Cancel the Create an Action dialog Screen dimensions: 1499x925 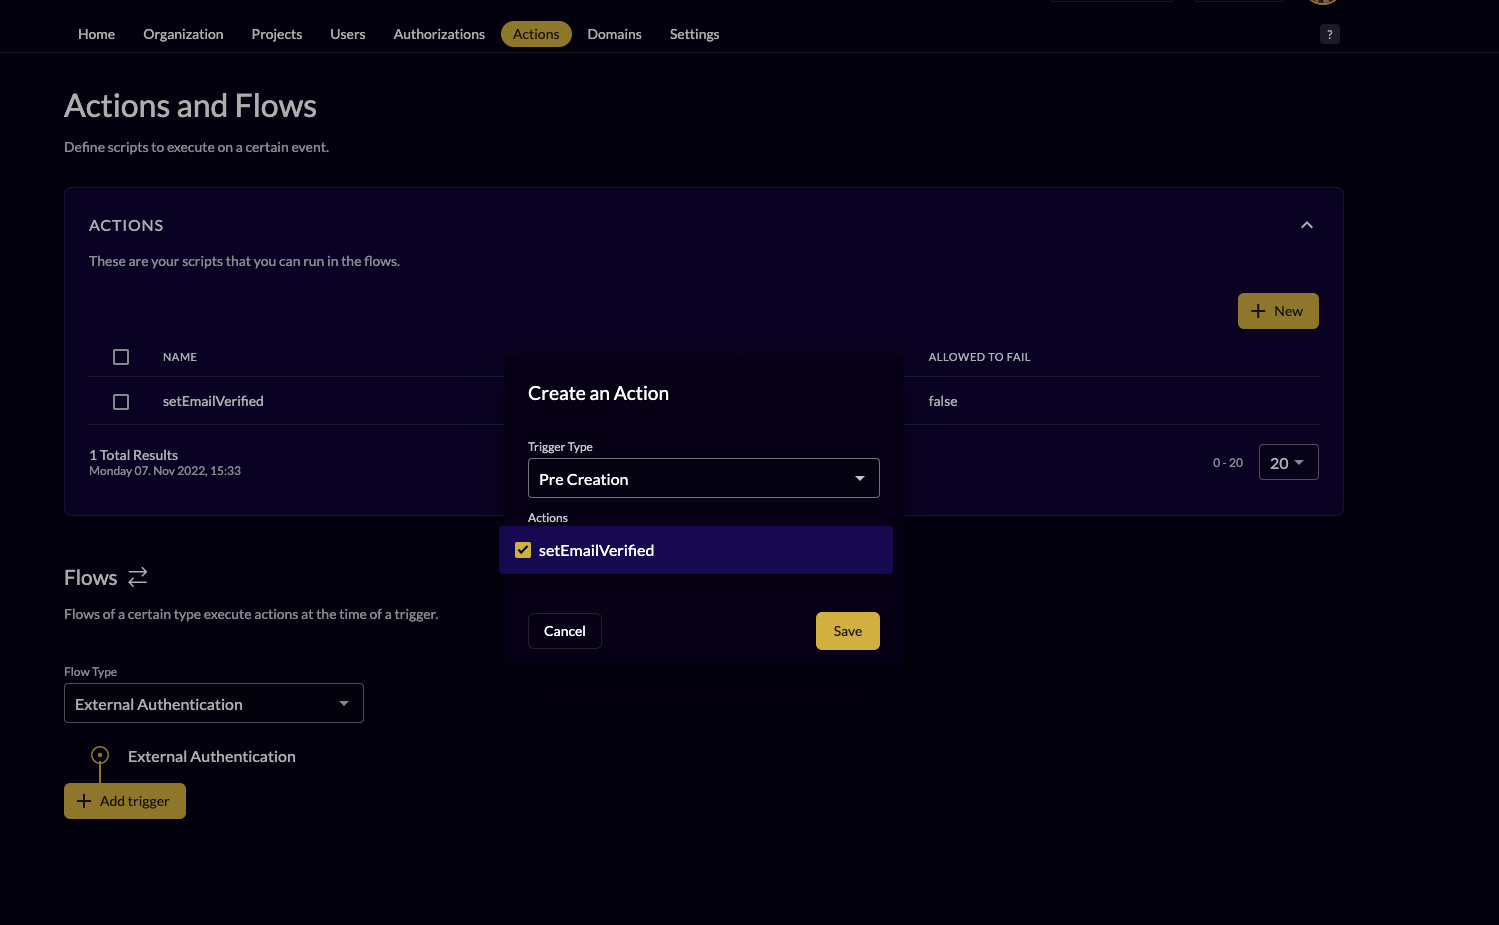pyautogui.click(x=564, y=631)
